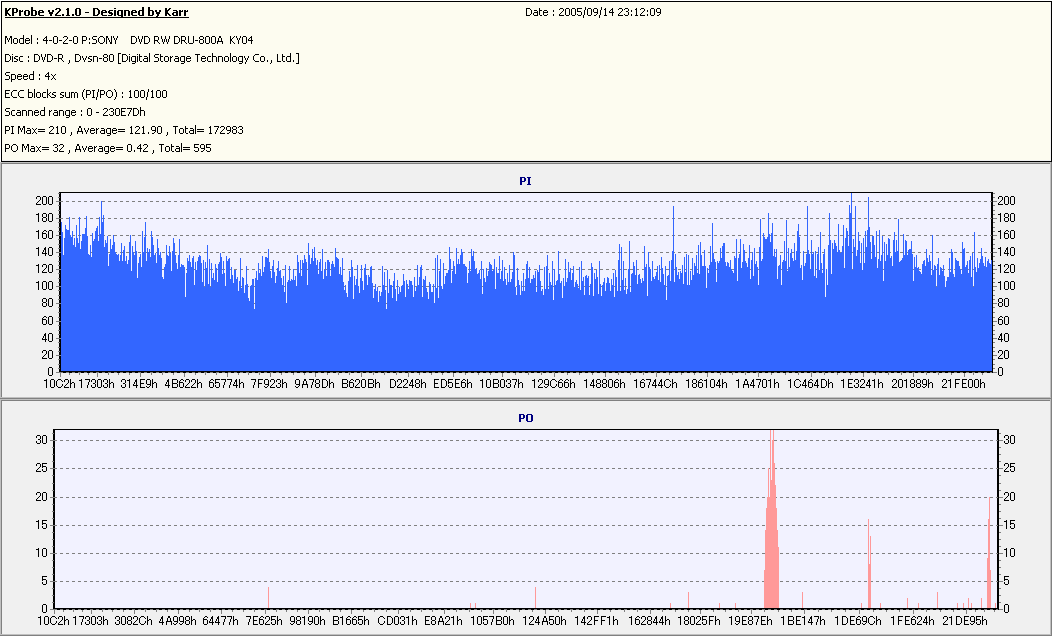Image resolution: width=1052 pixels, height=636 pixels.
Task: Click the 9A78Dh axis label
Action: pos(314,384)
